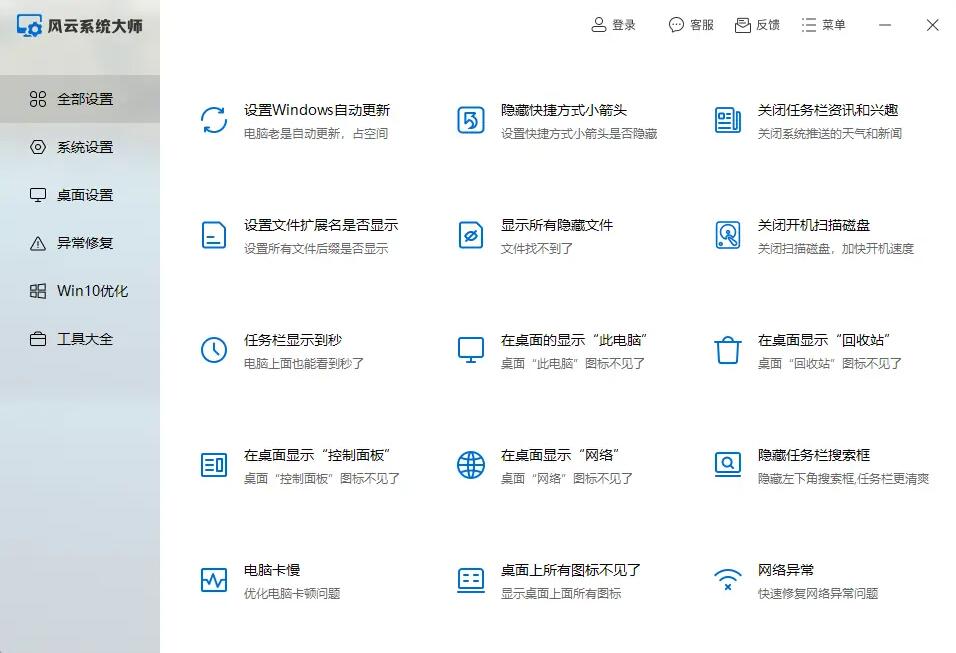Viewport: 956px width, 653px height.
Task: Open the 隐藏任务栏搜索框 search icon
Action: [x=726, y=464]
